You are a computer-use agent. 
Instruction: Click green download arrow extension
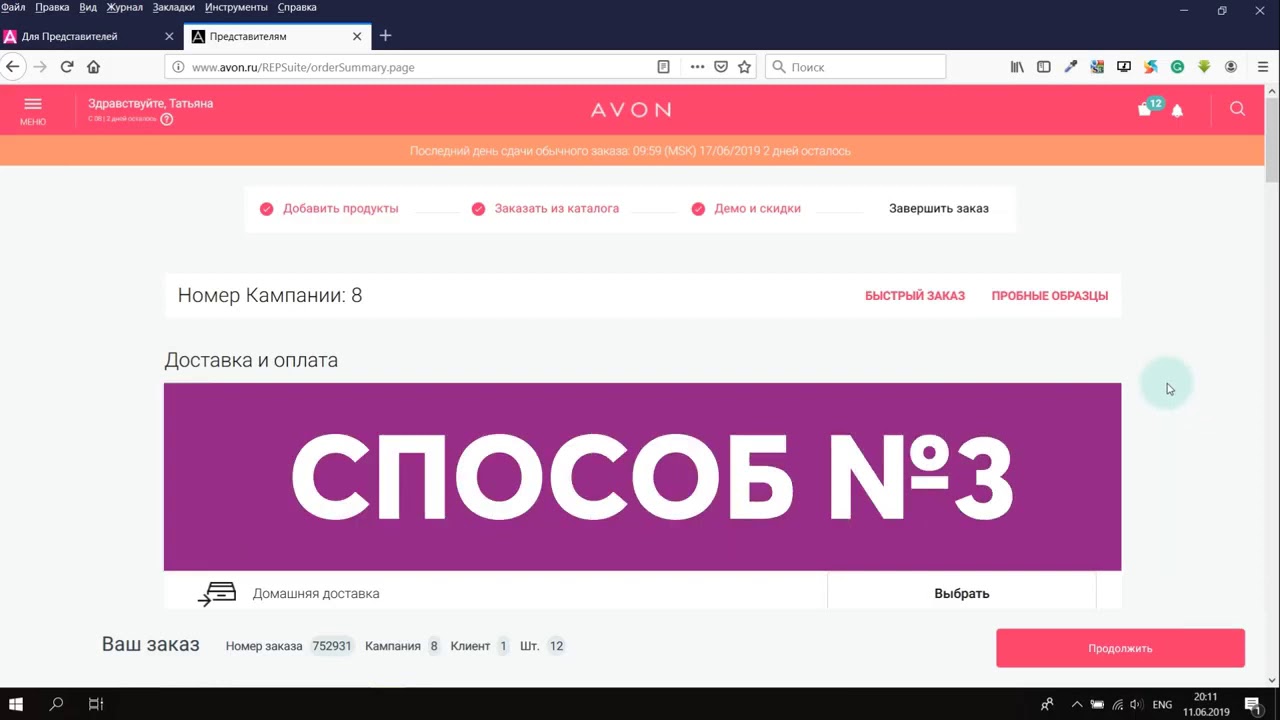point(1204,67)
